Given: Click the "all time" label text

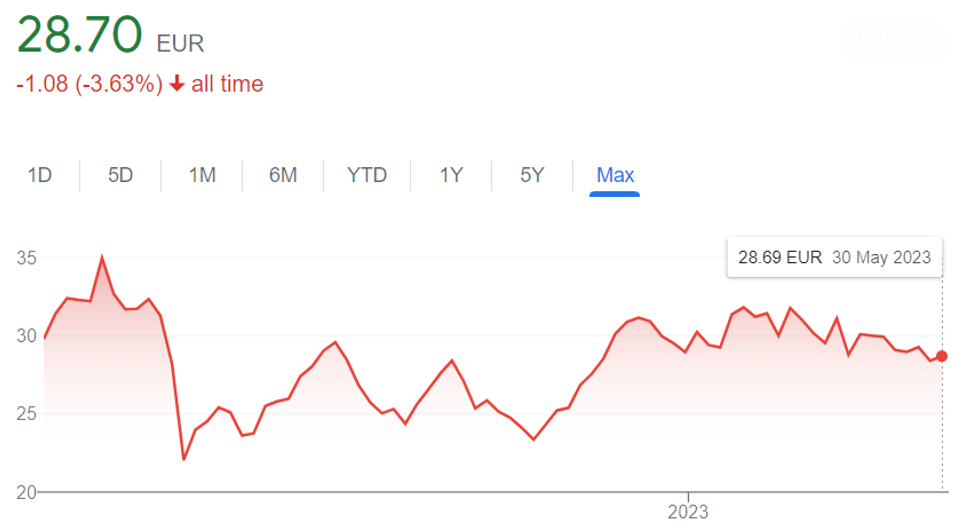Looking at the screenshot, I should coord(227,84).
